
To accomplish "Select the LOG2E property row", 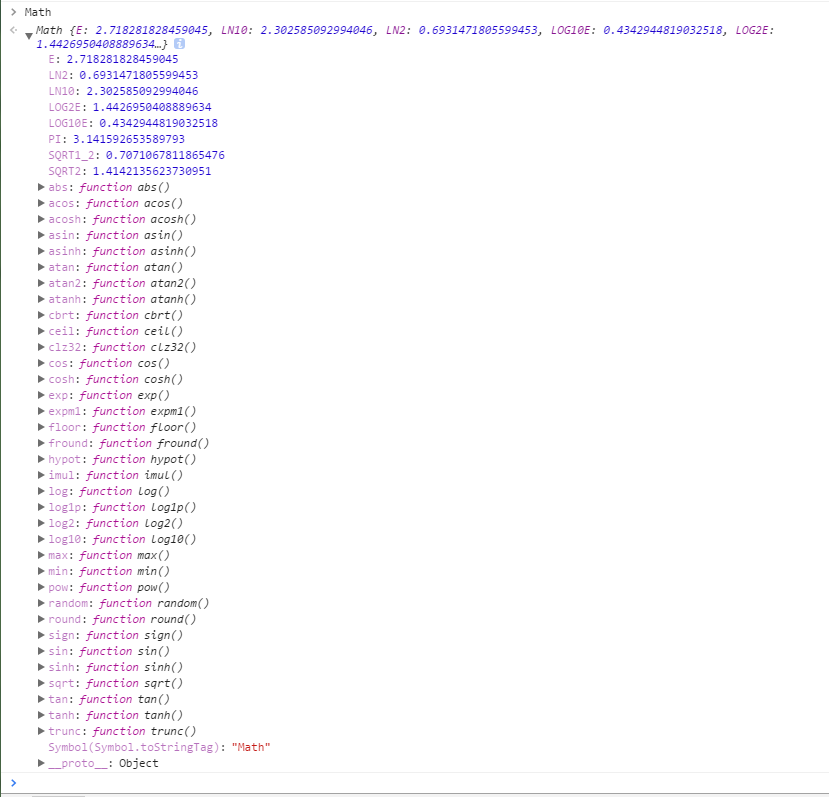I will pos(130,107).
